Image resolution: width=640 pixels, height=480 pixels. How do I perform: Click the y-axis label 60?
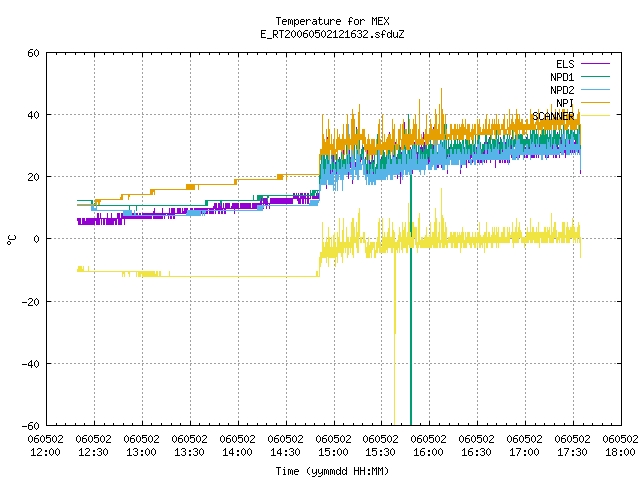coord(33,53)
